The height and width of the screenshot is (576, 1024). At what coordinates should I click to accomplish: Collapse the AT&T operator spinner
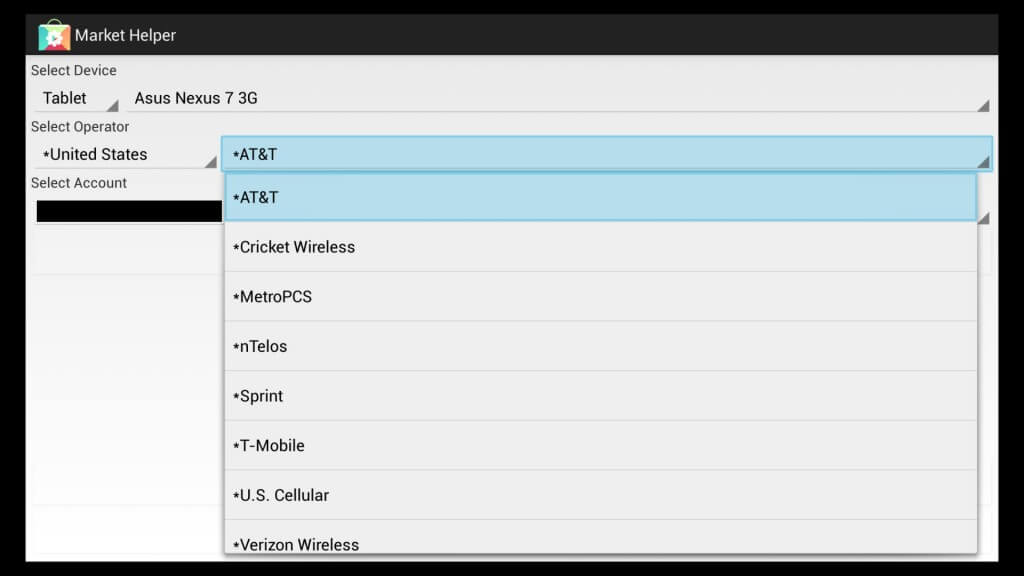point(607,154)
